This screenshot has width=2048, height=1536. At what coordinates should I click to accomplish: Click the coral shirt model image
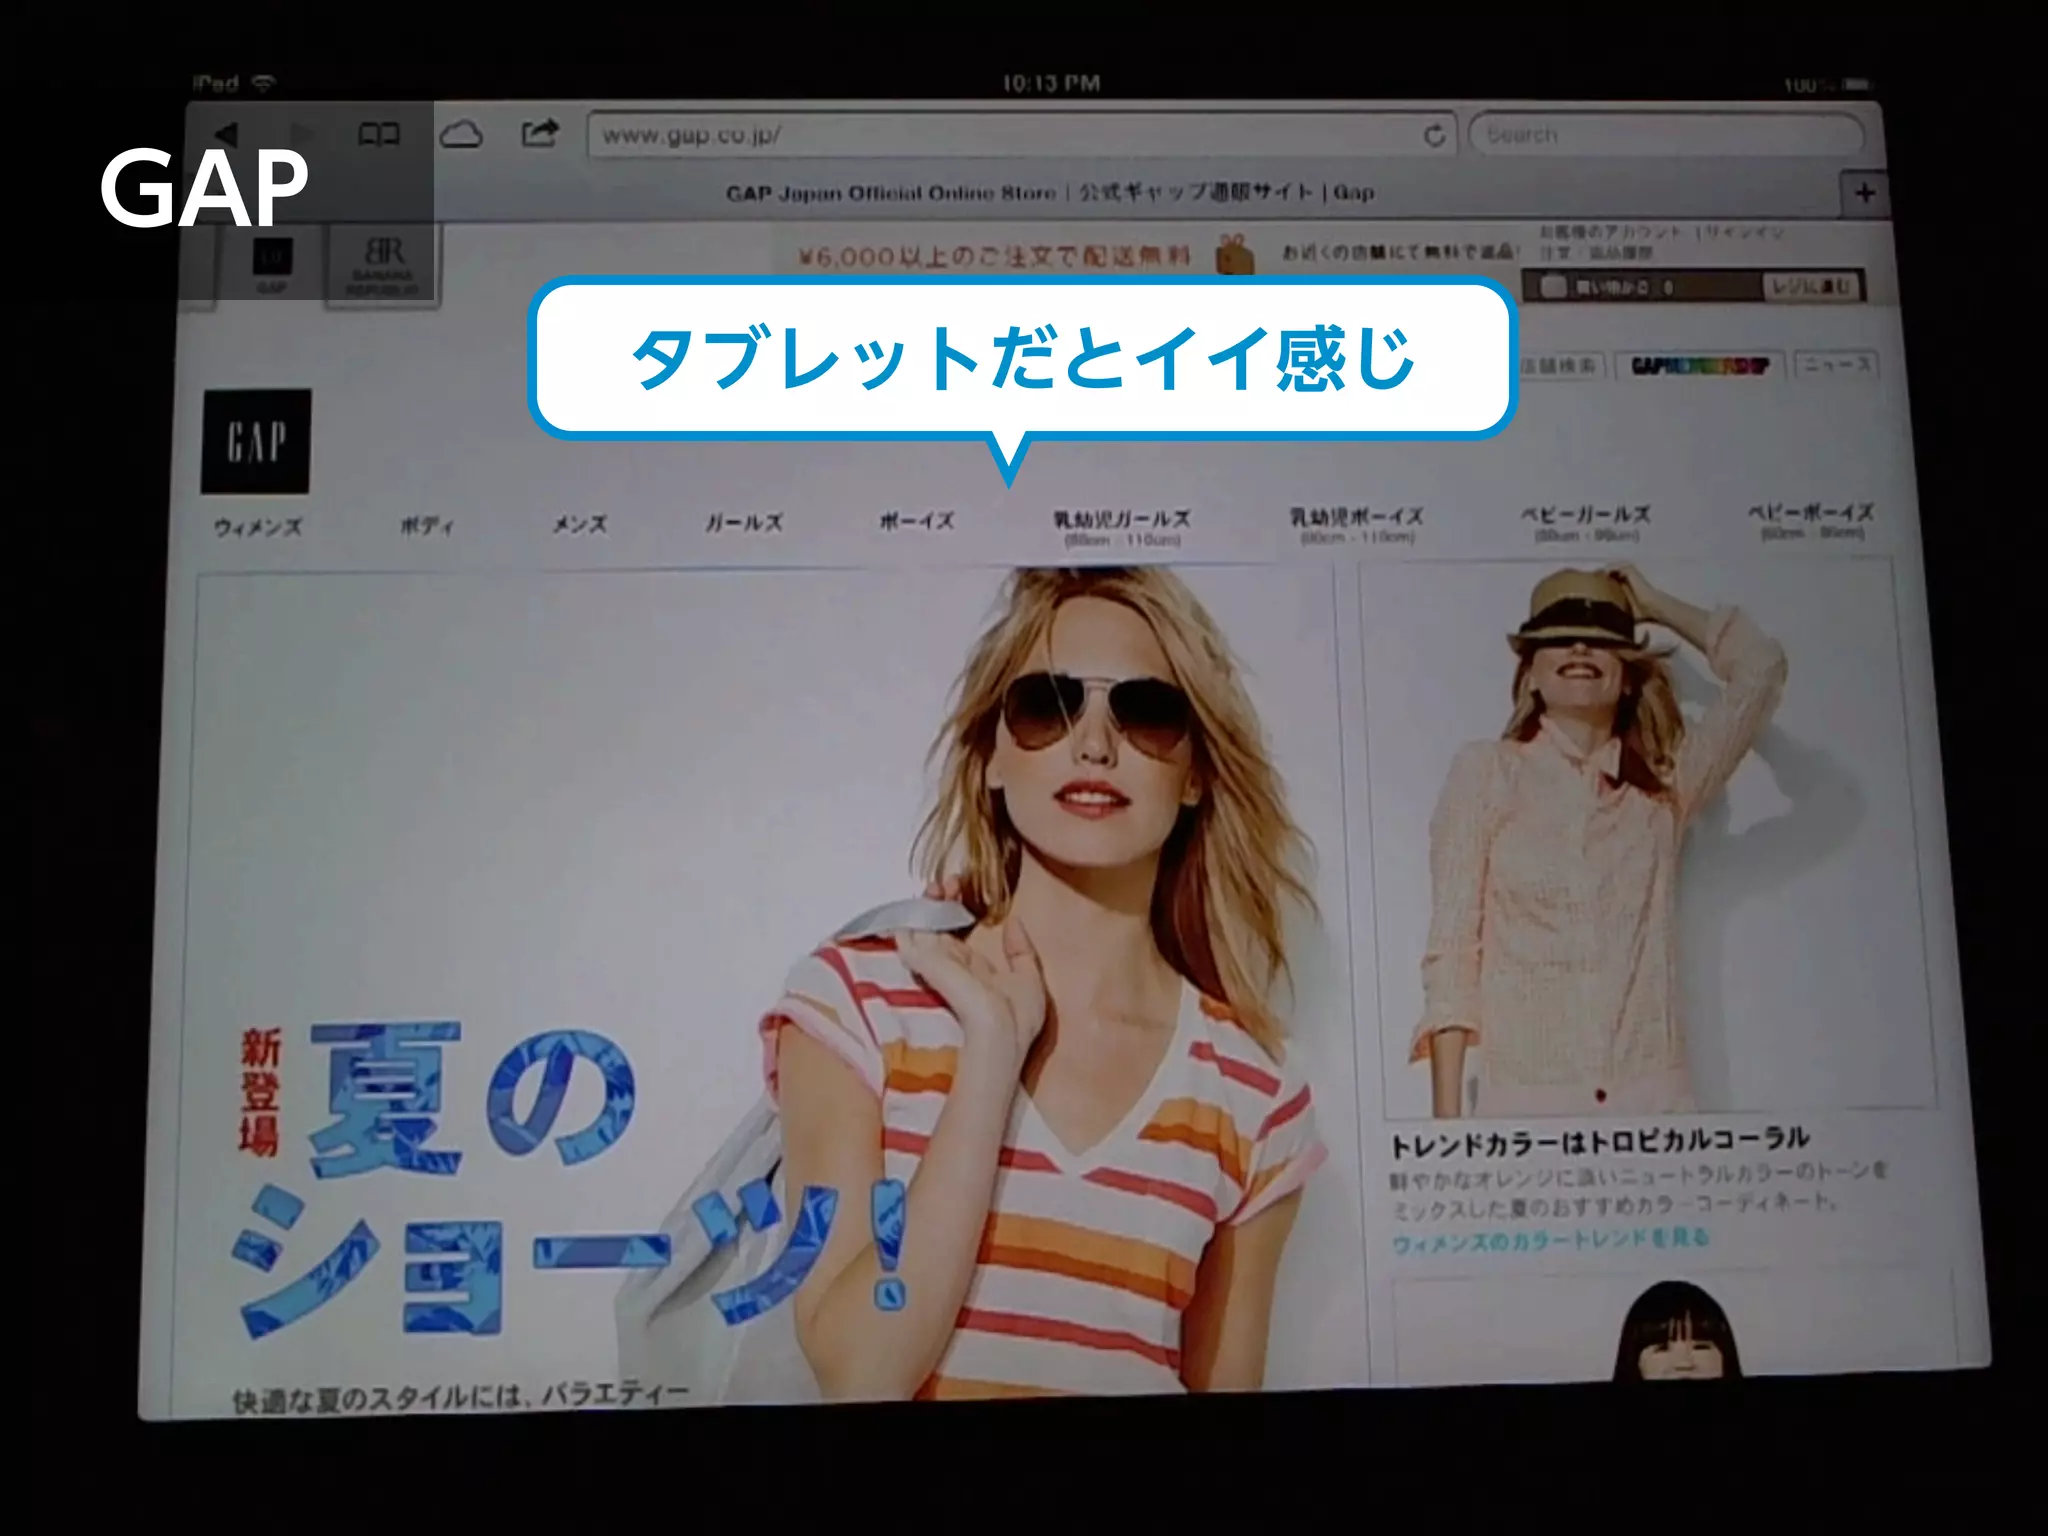pos(1650,840)
